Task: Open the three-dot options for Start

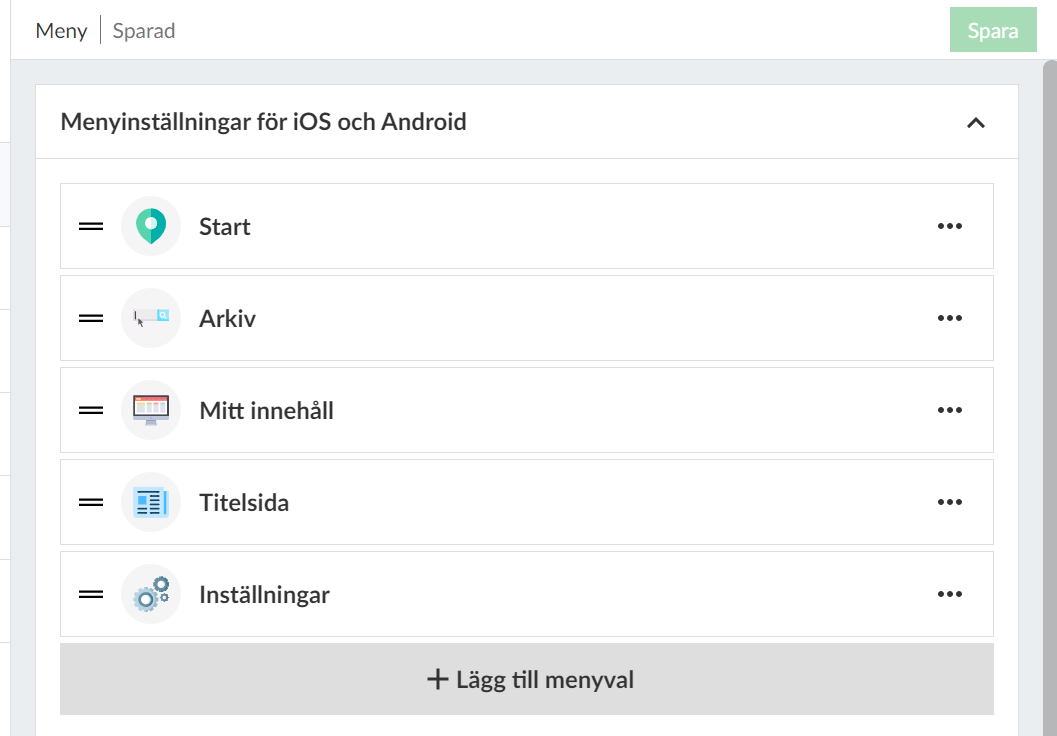Action: [x=949, y=226]
